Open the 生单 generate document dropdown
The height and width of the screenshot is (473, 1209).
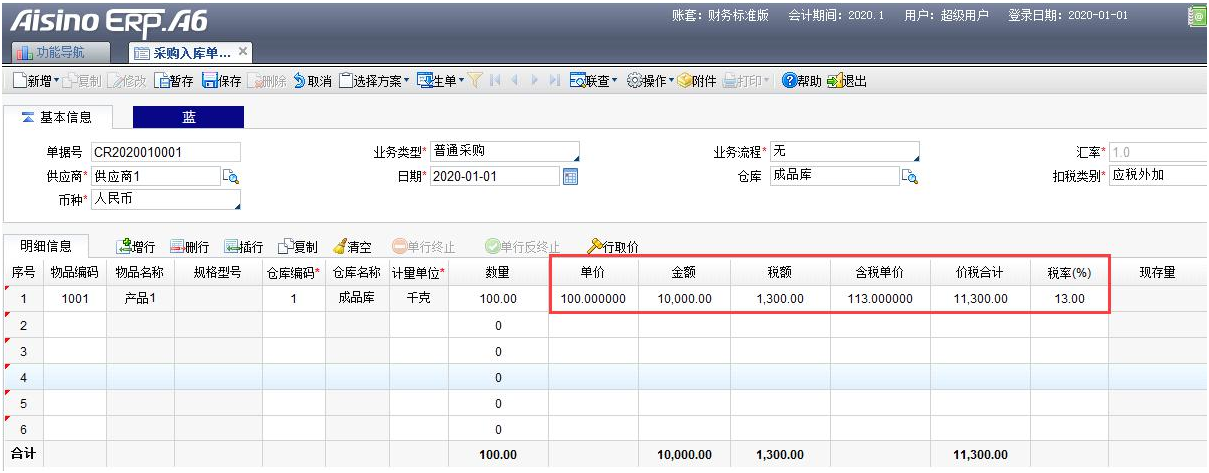tap(441, 81)
